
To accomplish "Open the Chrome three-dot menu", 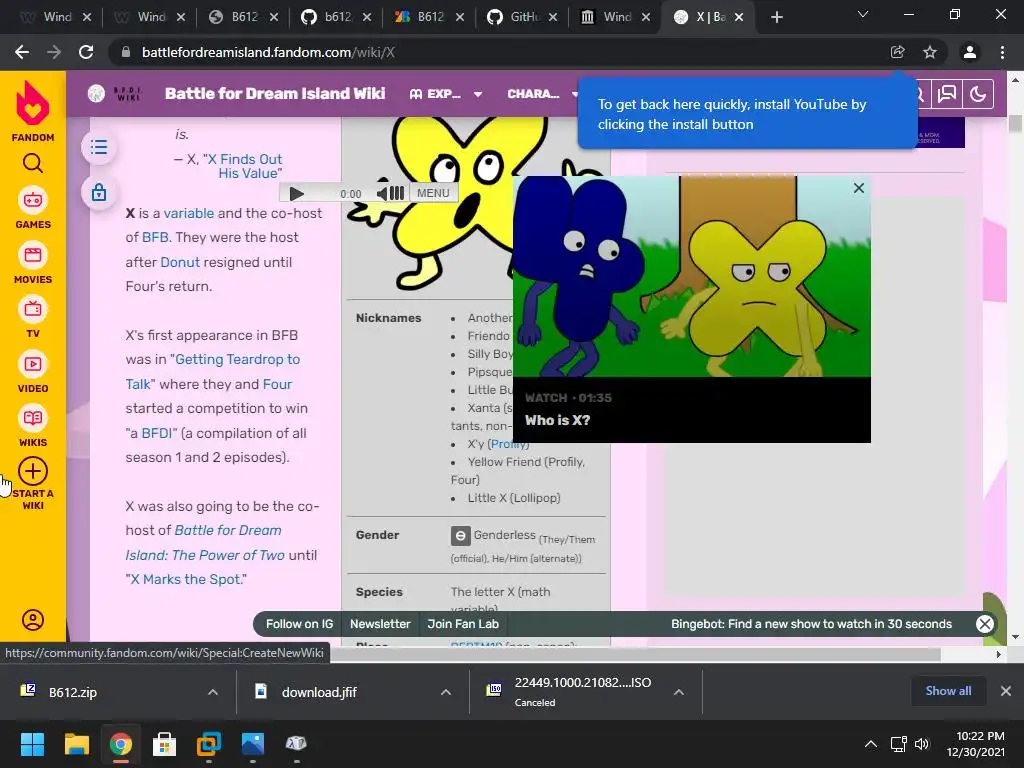I will tap(1002, 52).
